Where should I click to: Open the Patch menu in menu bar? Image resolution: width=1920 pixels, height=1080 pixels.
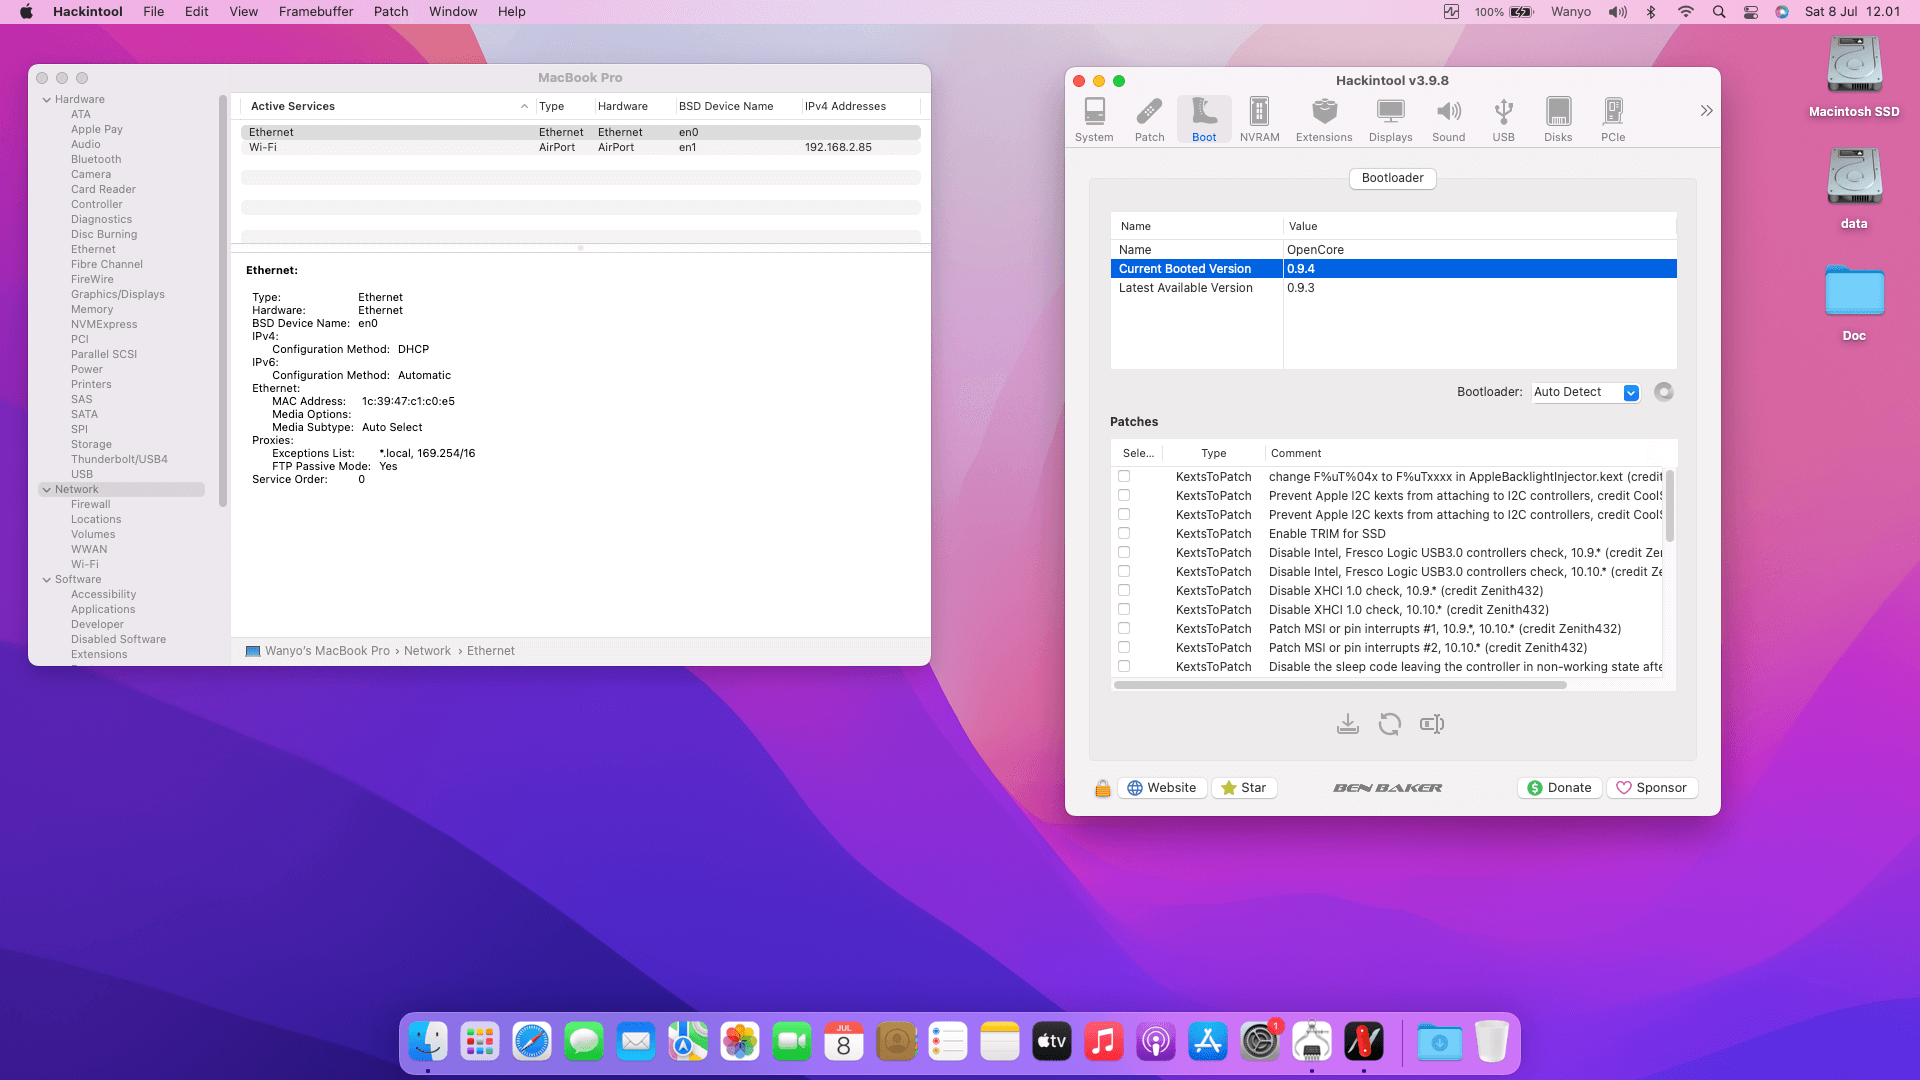390,12
